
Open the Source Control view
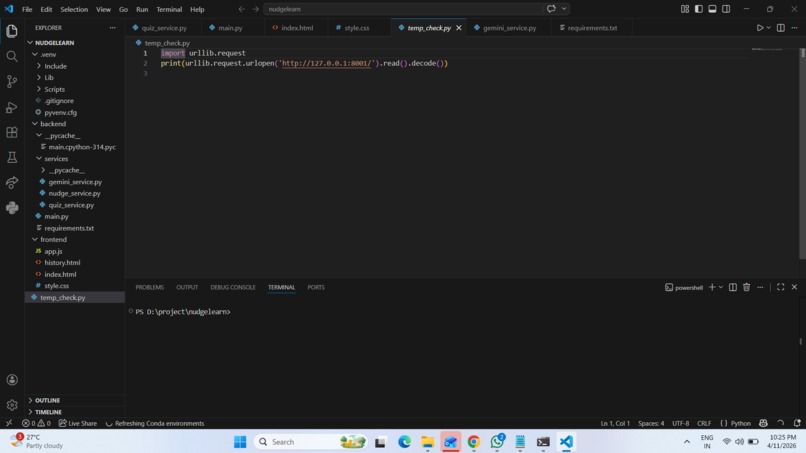(12, 81)
